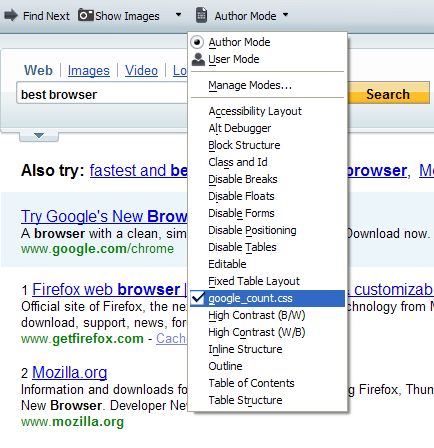The height and width of the screenshot is (448, 434).
Task: Click the Find Next arrow icon
Action: pos(11,15)
